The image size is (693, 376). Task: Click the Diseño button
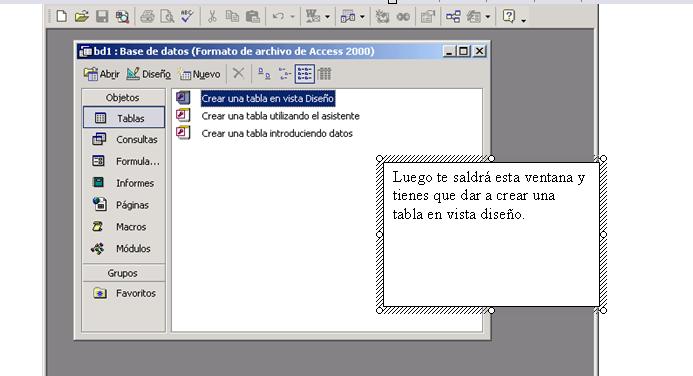click(x=148, y=74)
